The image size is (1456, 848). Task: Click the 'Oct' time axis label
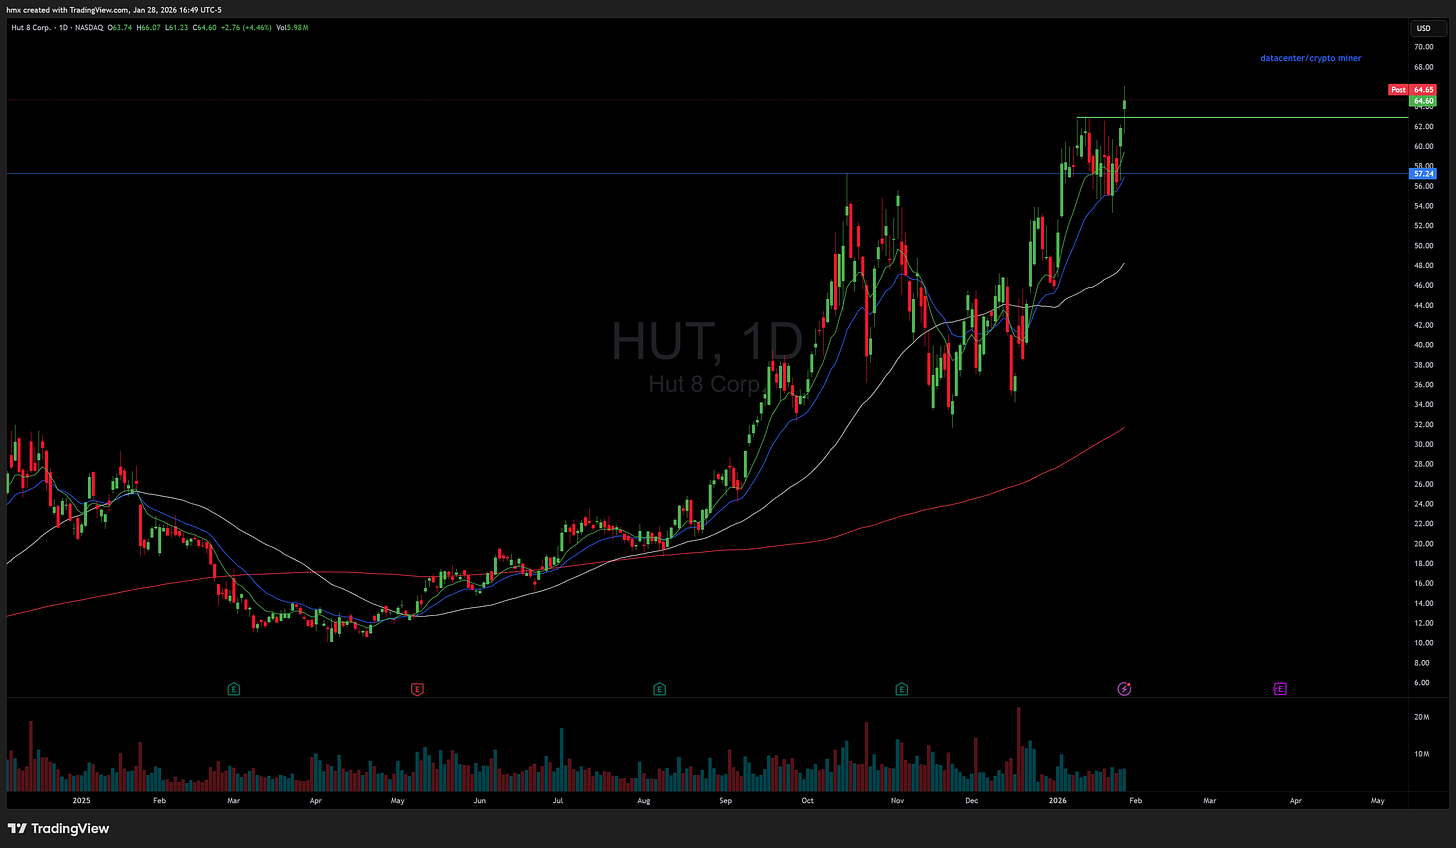807,801
